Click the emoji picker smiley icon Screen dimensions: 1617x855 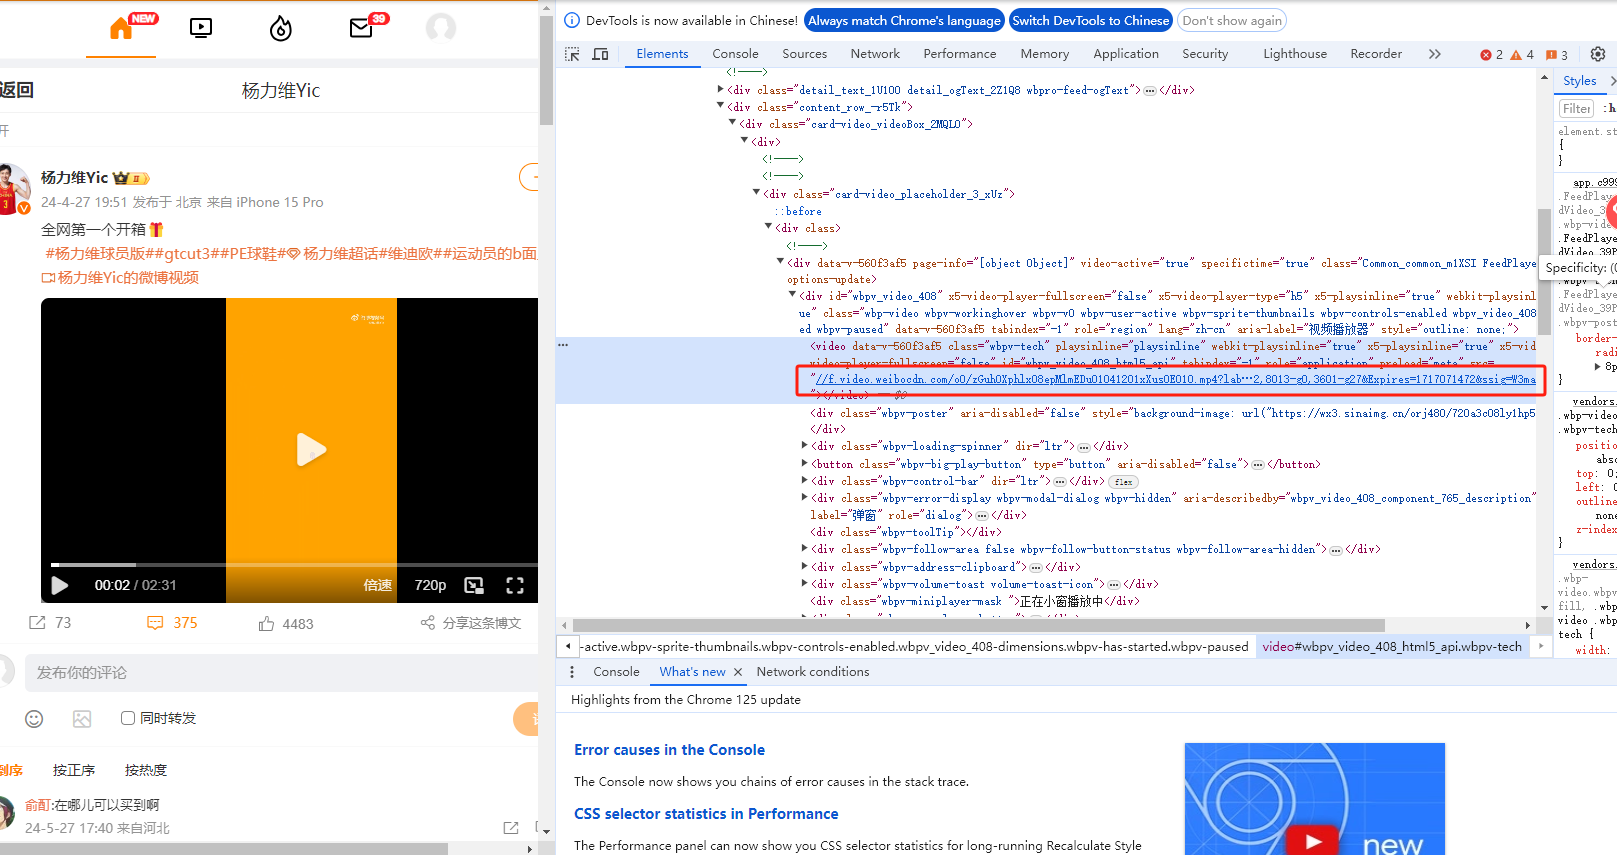pyautogui.click(x=34, y=719)
